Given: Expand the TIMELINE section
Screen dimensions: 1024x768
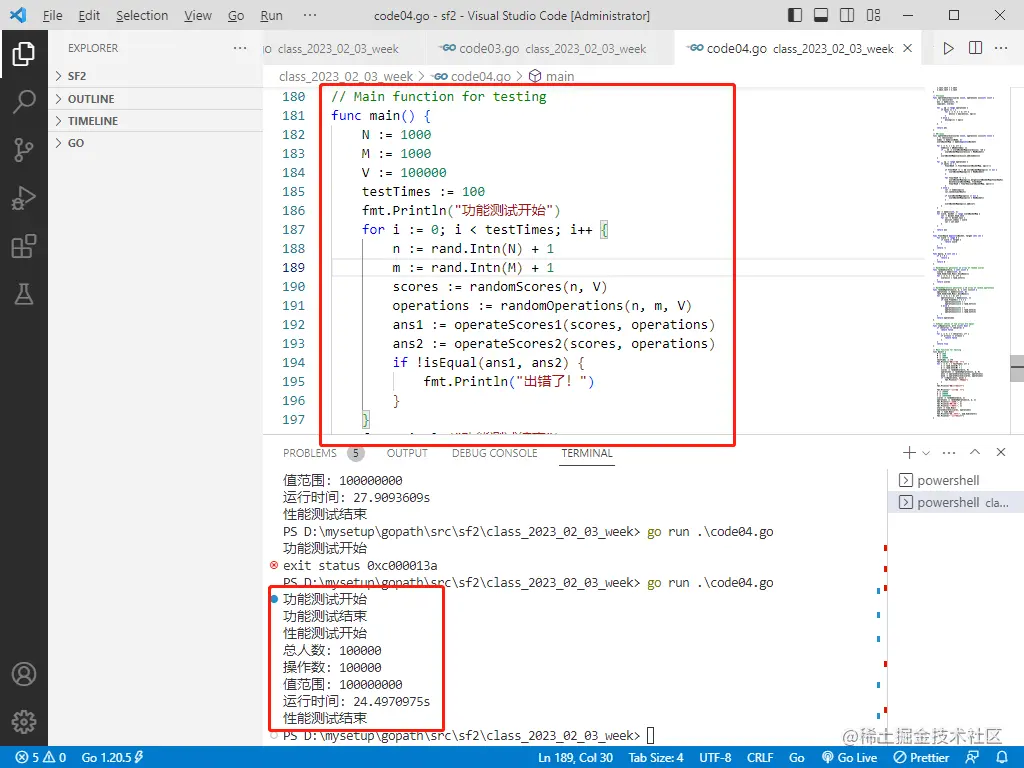Looking at the screenshot, I should [x=155, y=121].
